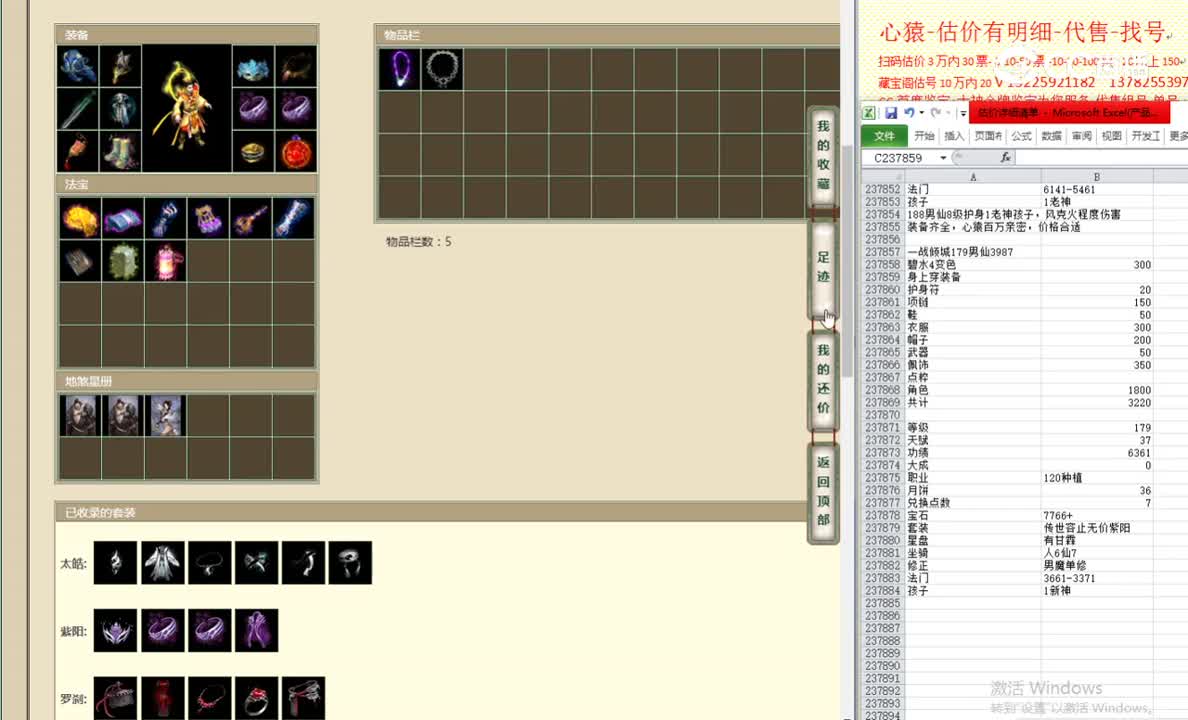Click the purple mask icon in the 紫阳 set
This screenshot has height=720, width=1188.
(116, 630)
